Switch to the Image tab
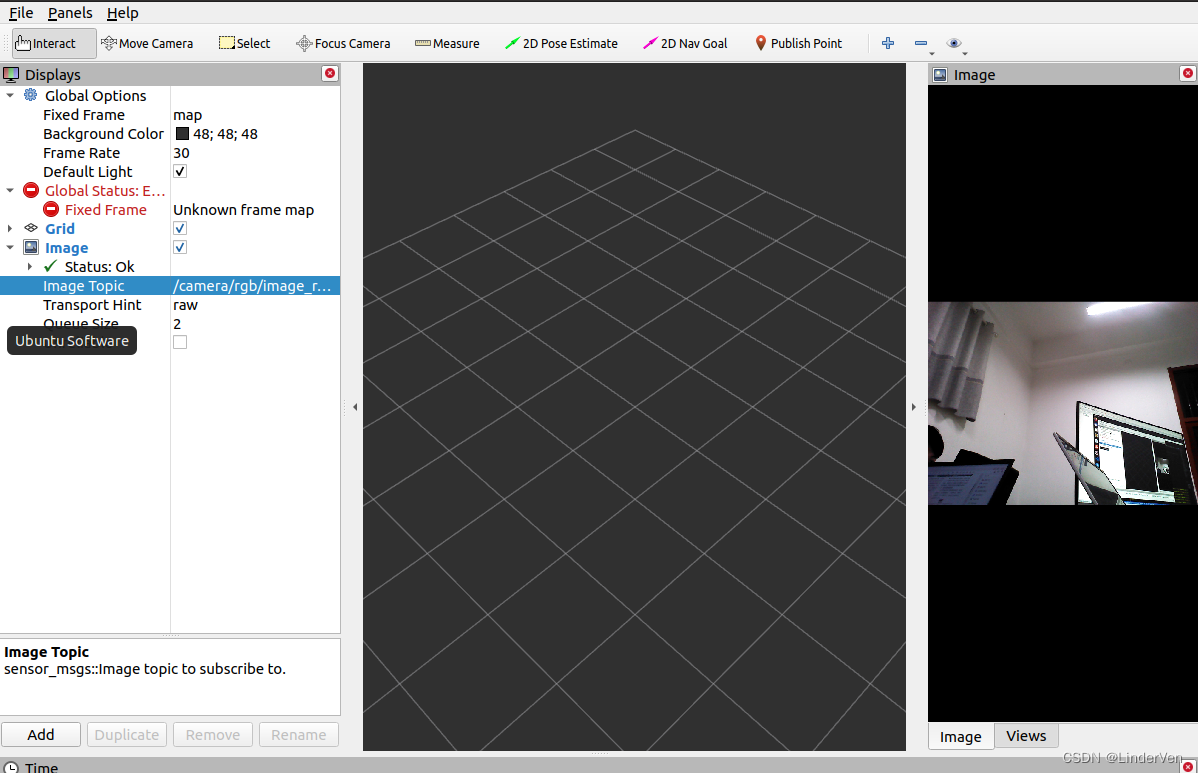Image resolution: width=1198 pixels, height=773 pixels. 960,736
